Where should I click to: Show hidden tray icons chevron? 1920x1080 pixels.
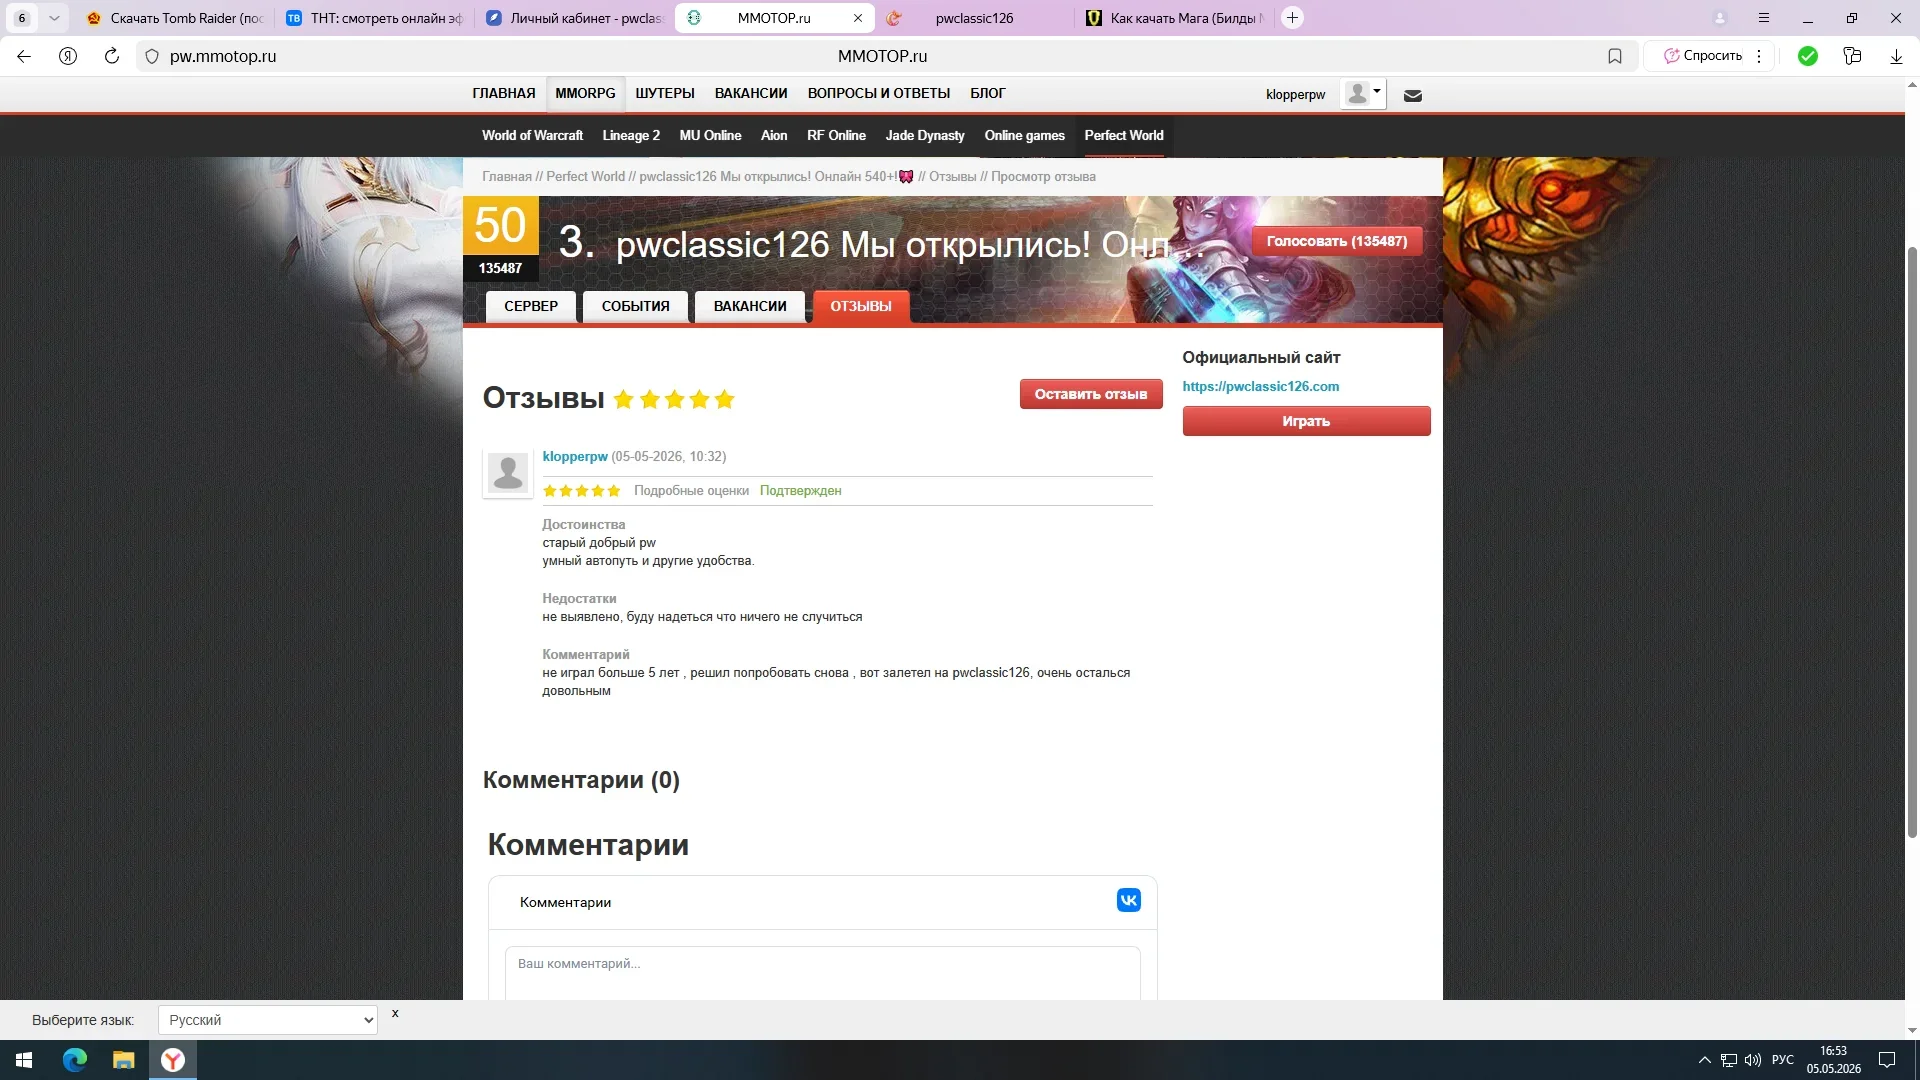coord(1704,1060)
